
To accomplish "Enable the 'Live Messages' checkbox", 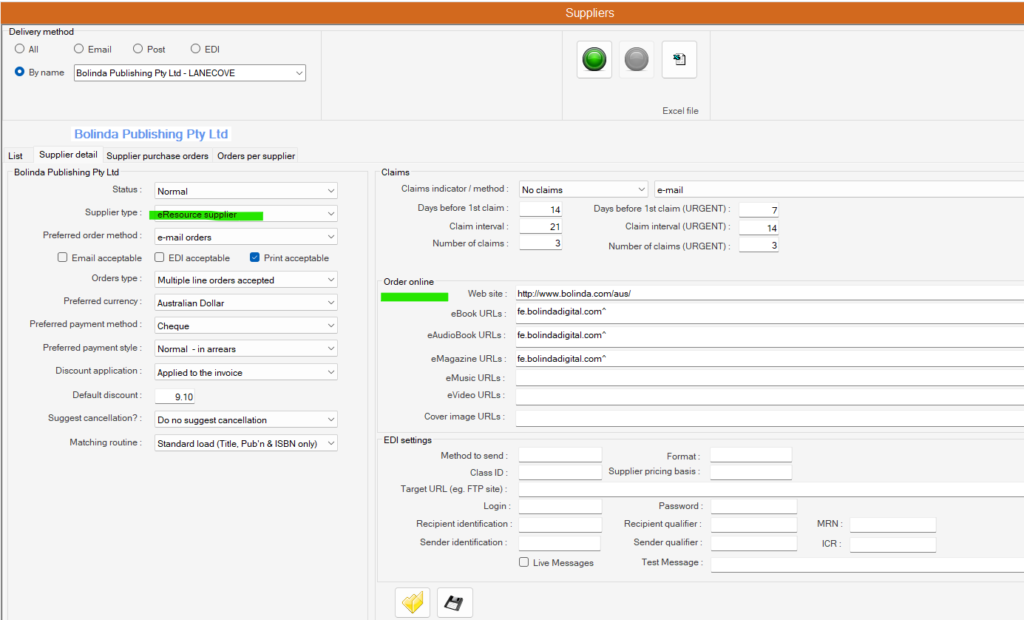I will coord(523,562).
